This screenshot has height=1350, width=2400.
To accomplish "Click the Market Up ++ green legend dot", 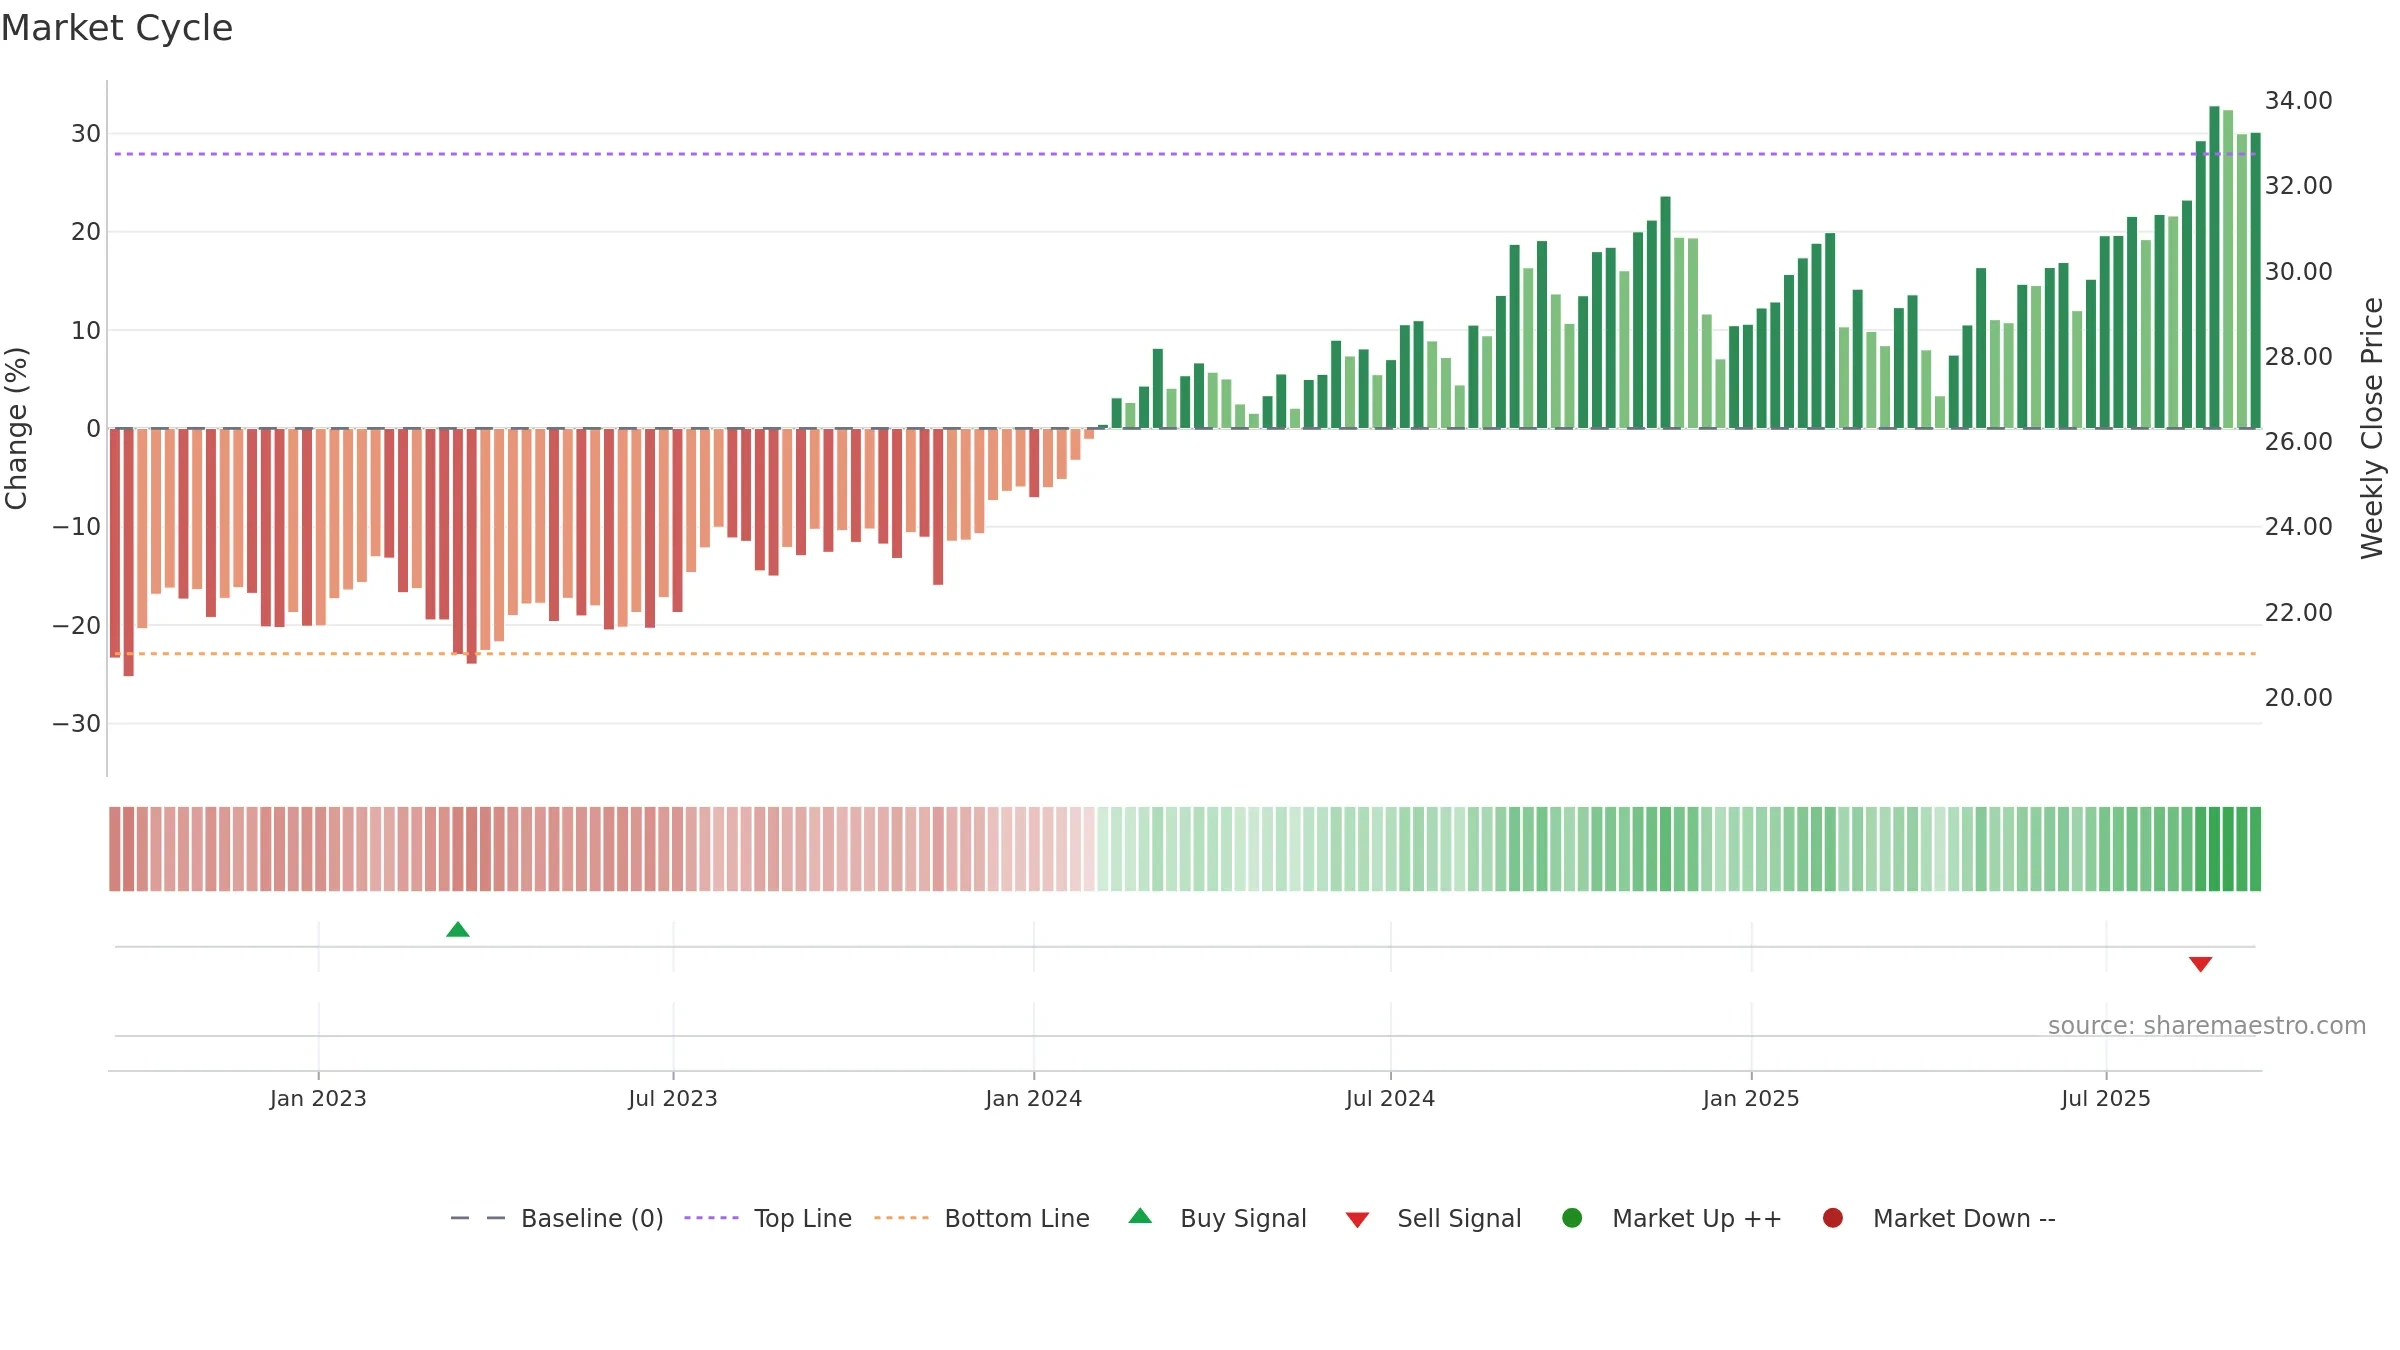I will [1572, 1218].
